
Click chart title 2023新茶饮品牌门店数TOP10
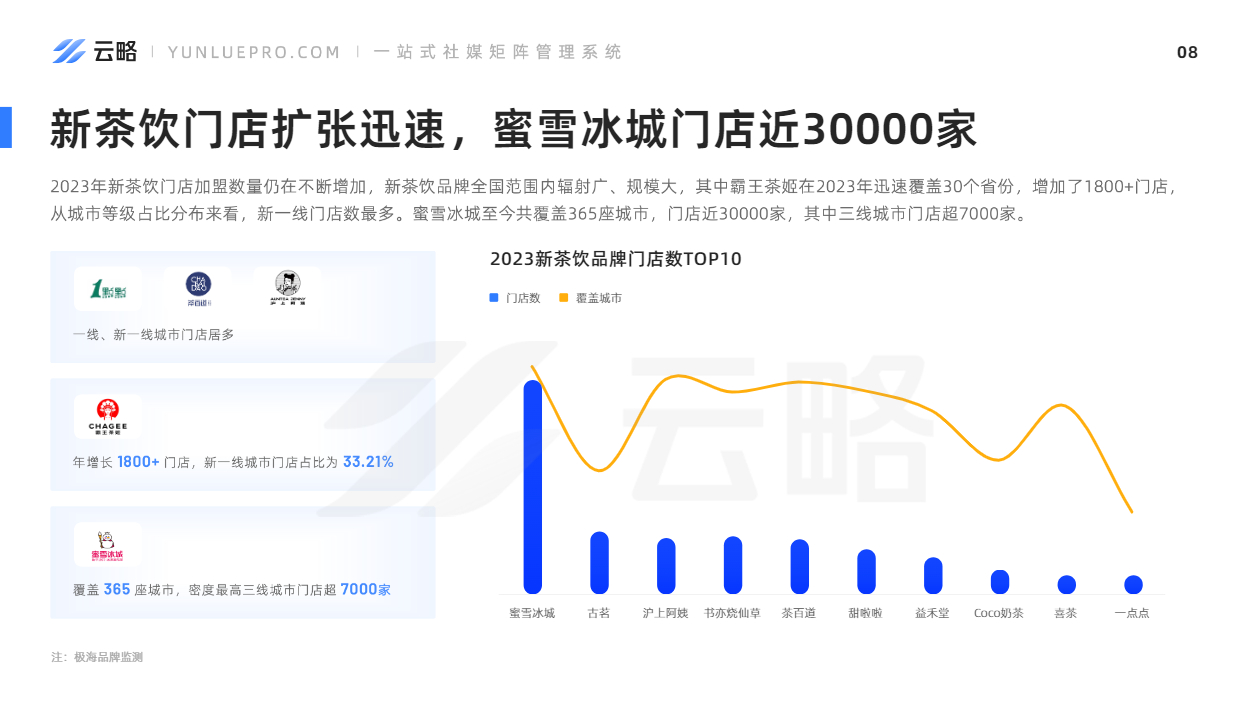[x=616, y=259]
